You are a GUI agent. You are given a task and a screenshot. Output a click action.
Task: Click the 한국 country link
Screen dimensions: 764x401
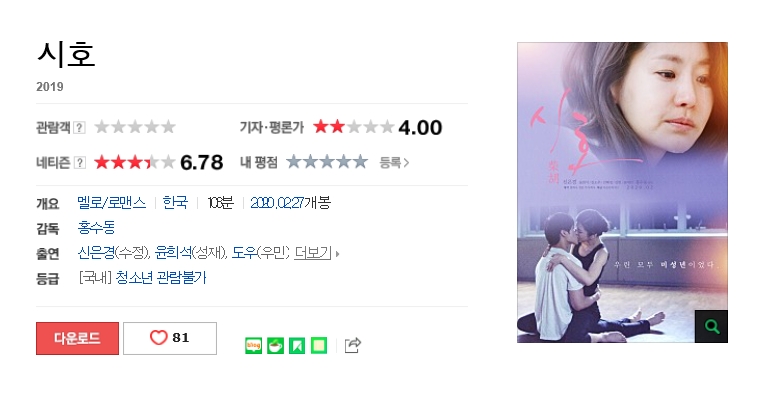175,203
